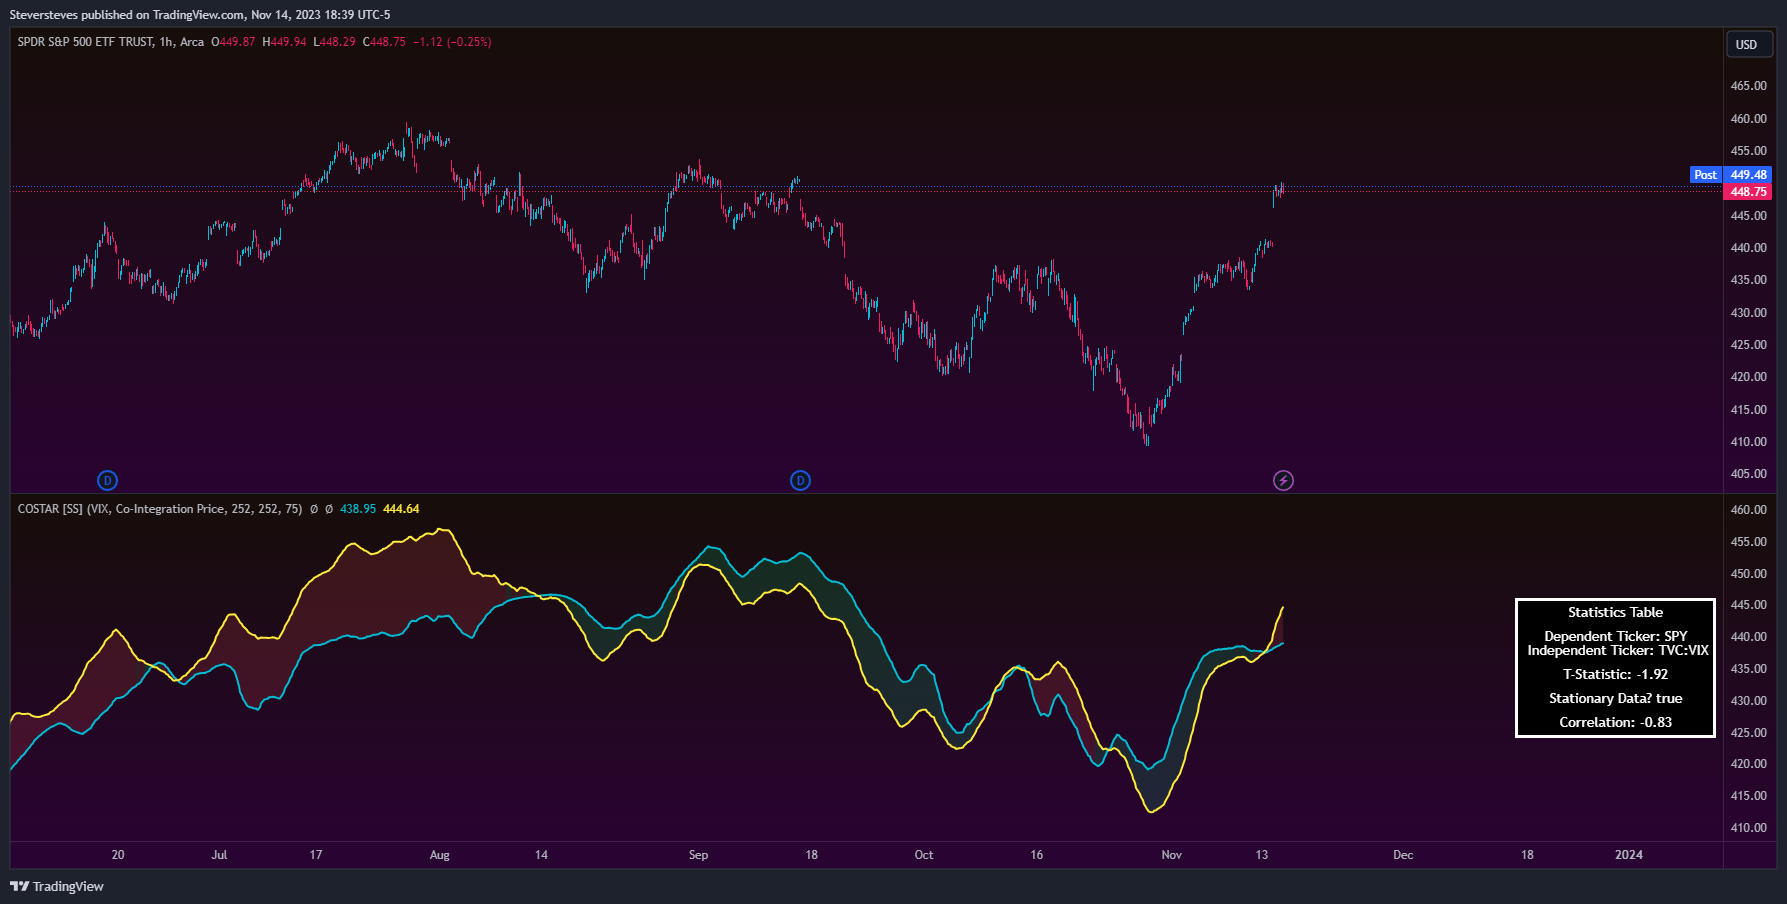Click the Aug label on time axis
1787x904 pixels.
point(439,855)
